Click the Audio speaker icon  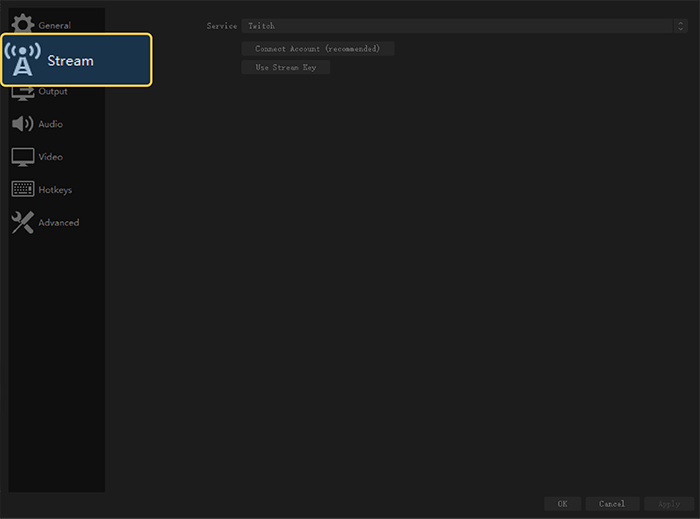(22, 124)
